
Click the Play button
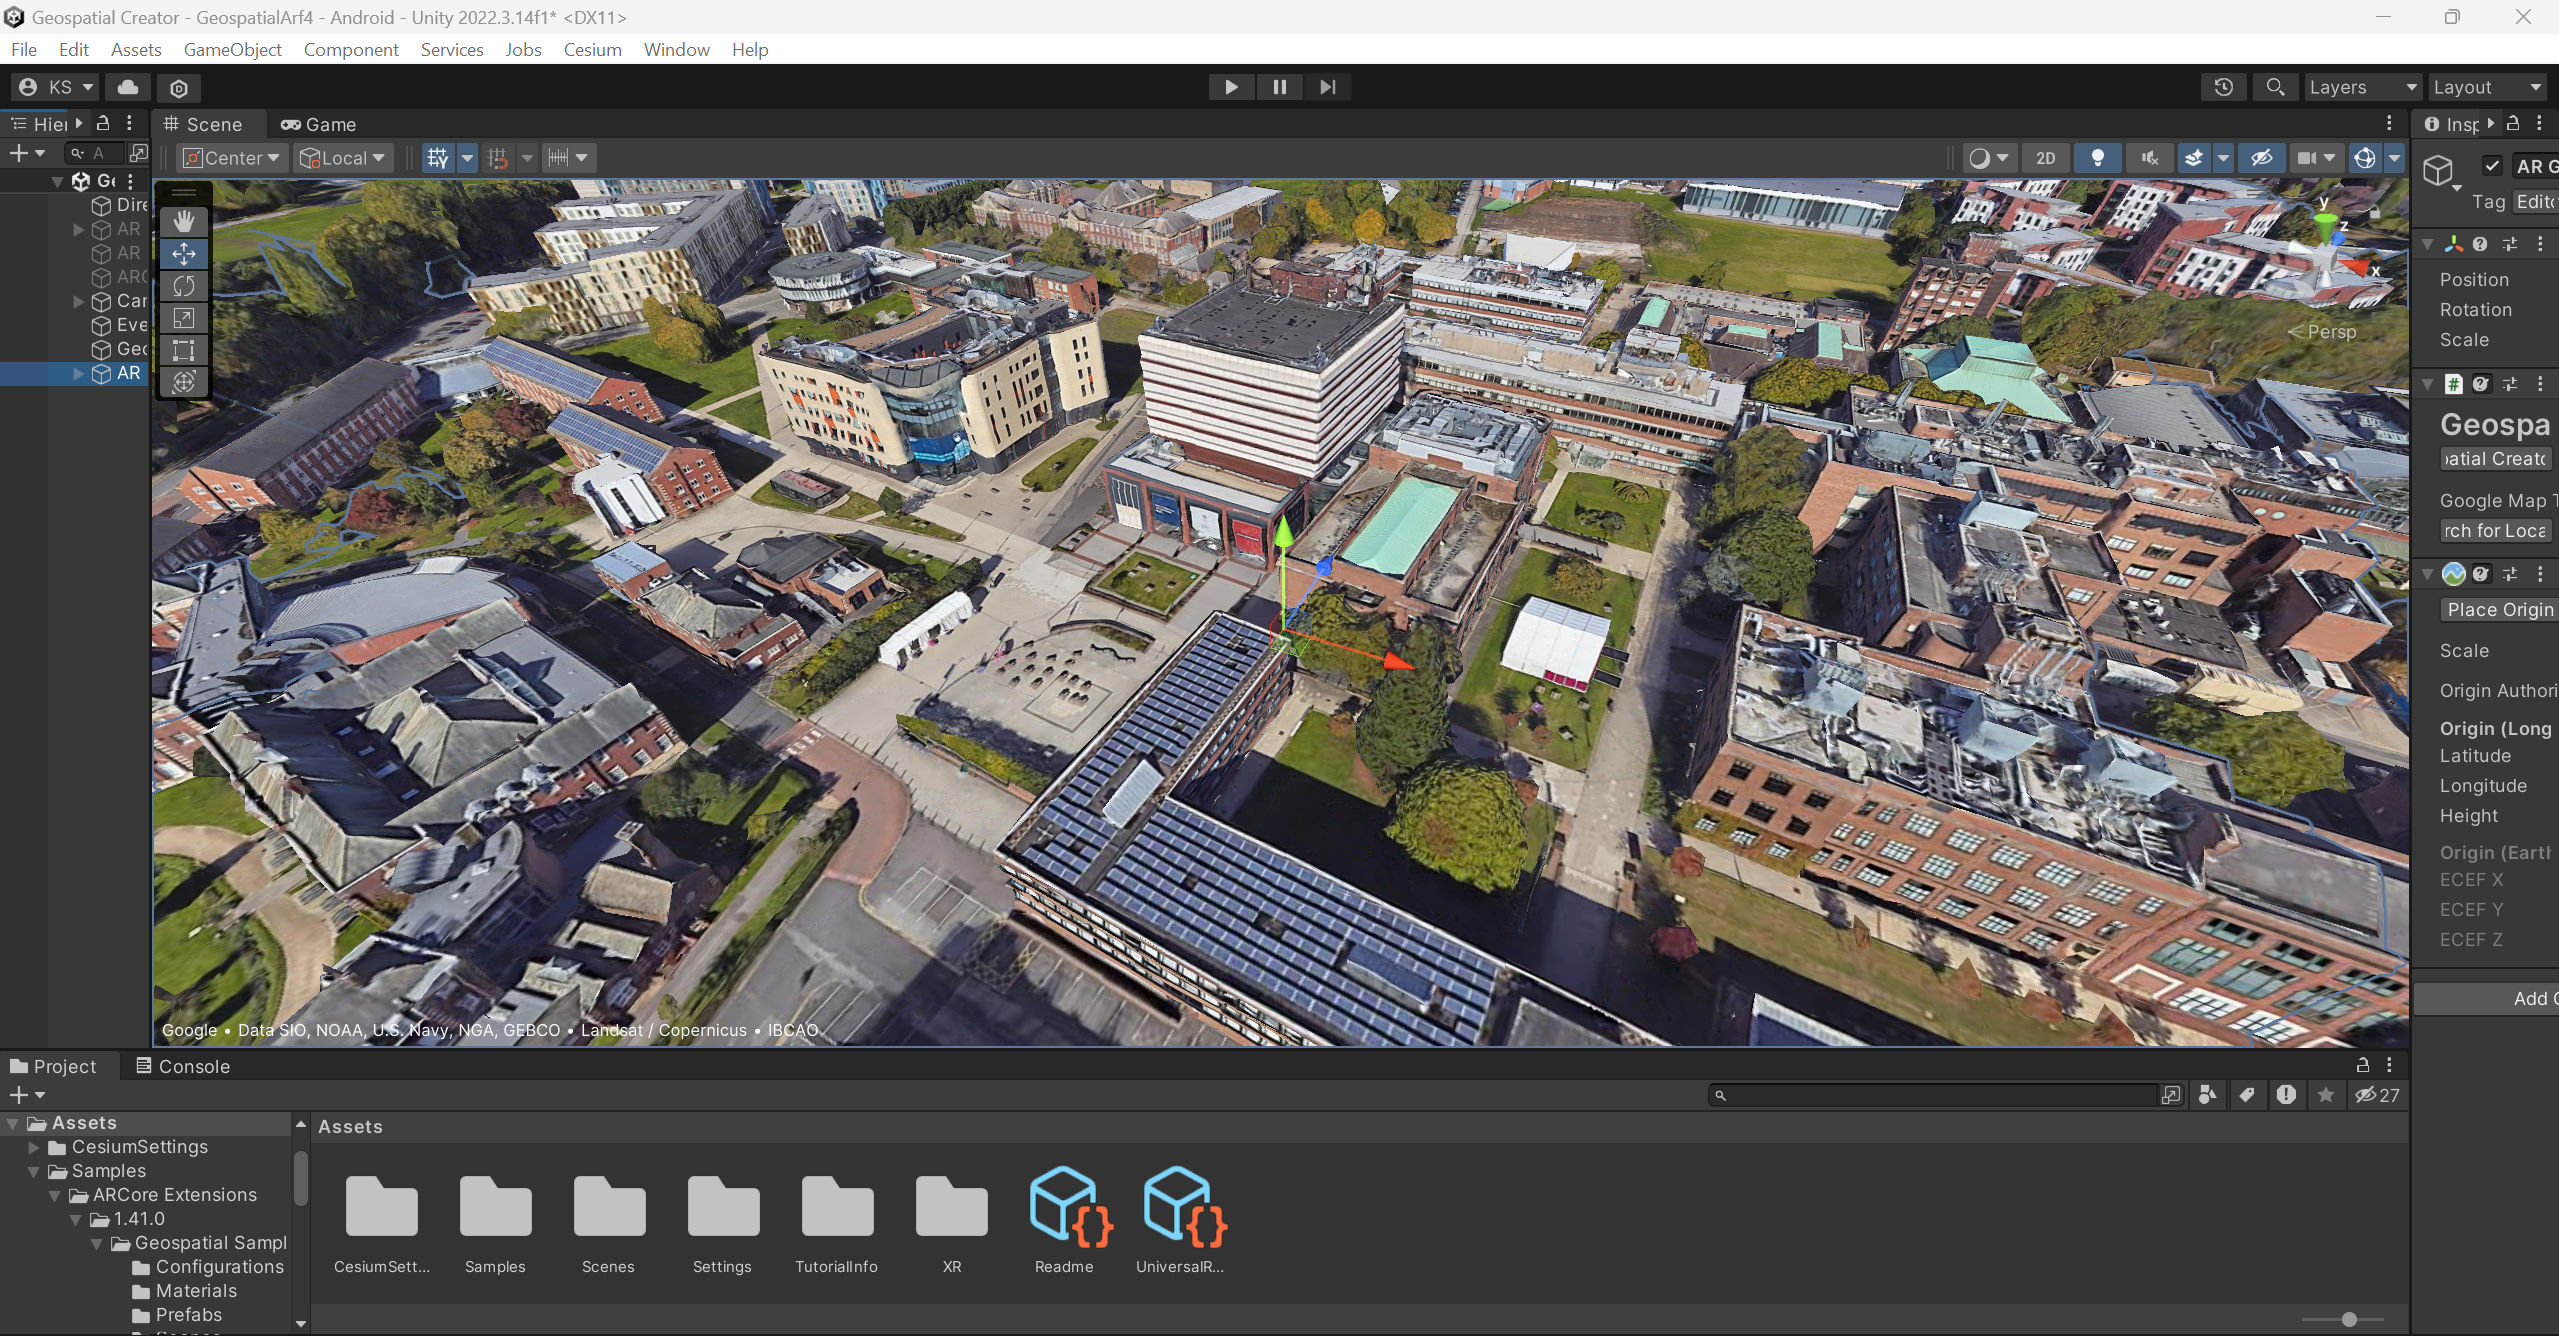click(1231, 87)
